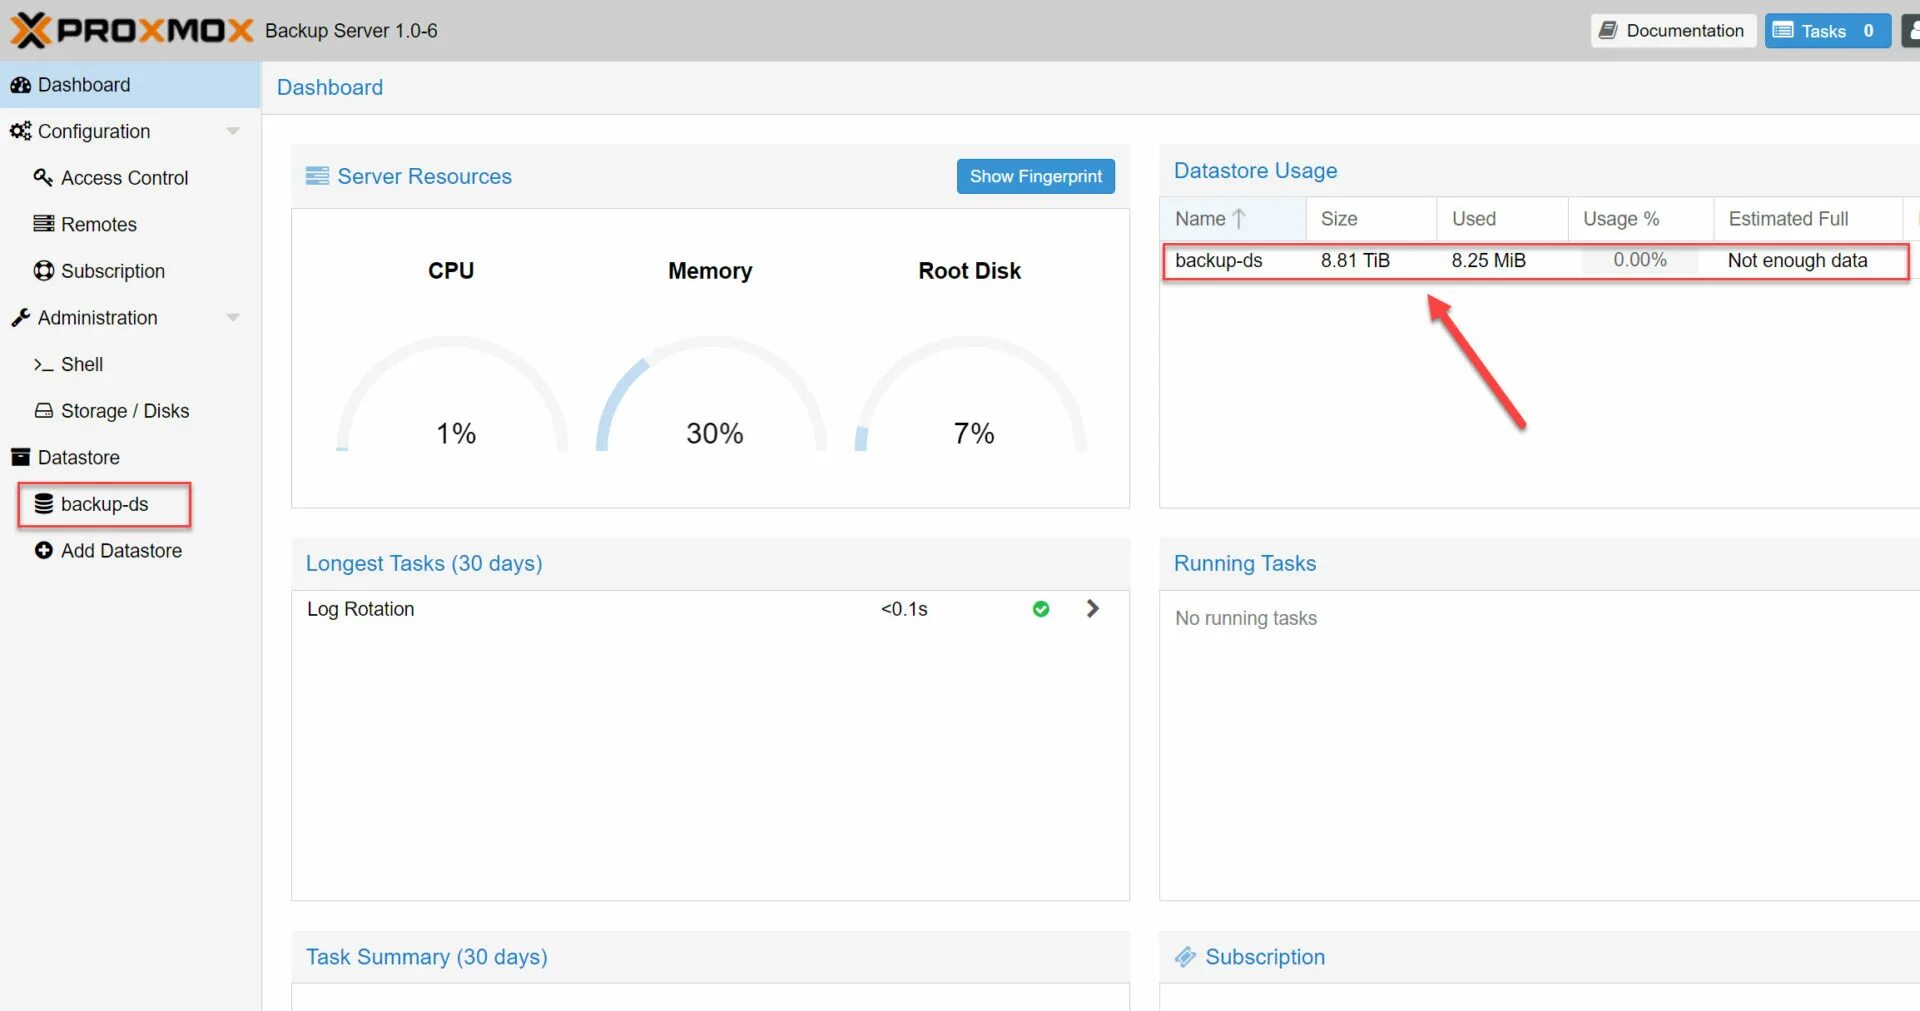This screenshot has width=1920, height=1011.
Task: Click the 0.00% usage progress bar
Action: point(1640,261)
